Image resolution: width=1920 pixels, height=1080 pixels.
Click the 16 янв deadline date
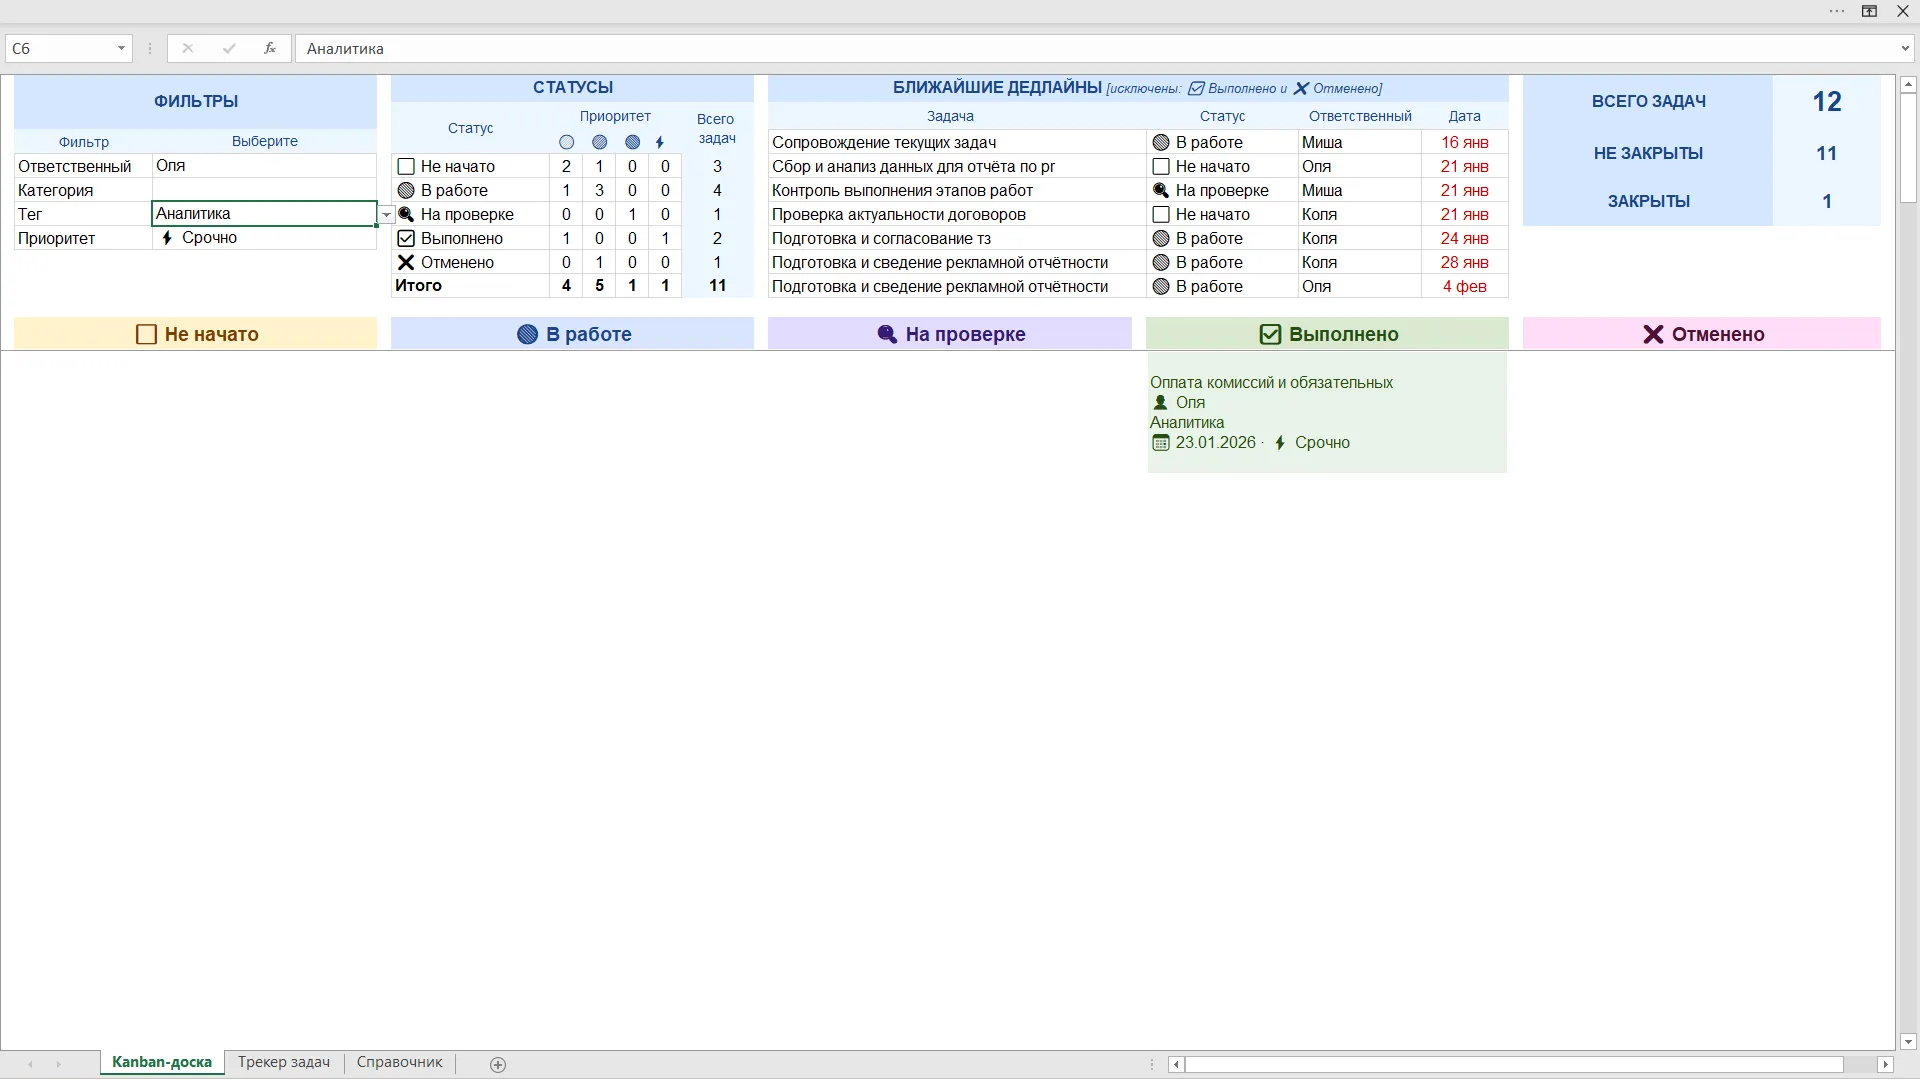pos(1464,143)
